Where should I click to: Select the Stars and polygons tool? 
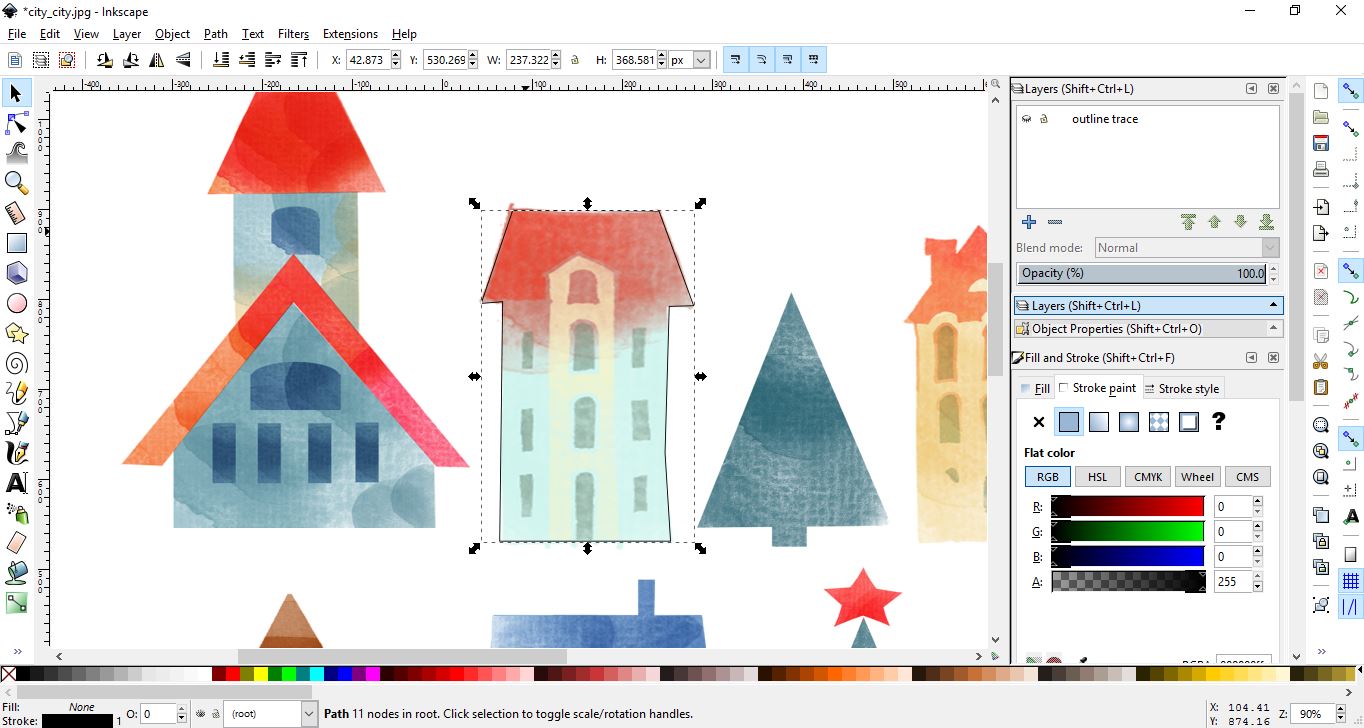pos(16,332)
